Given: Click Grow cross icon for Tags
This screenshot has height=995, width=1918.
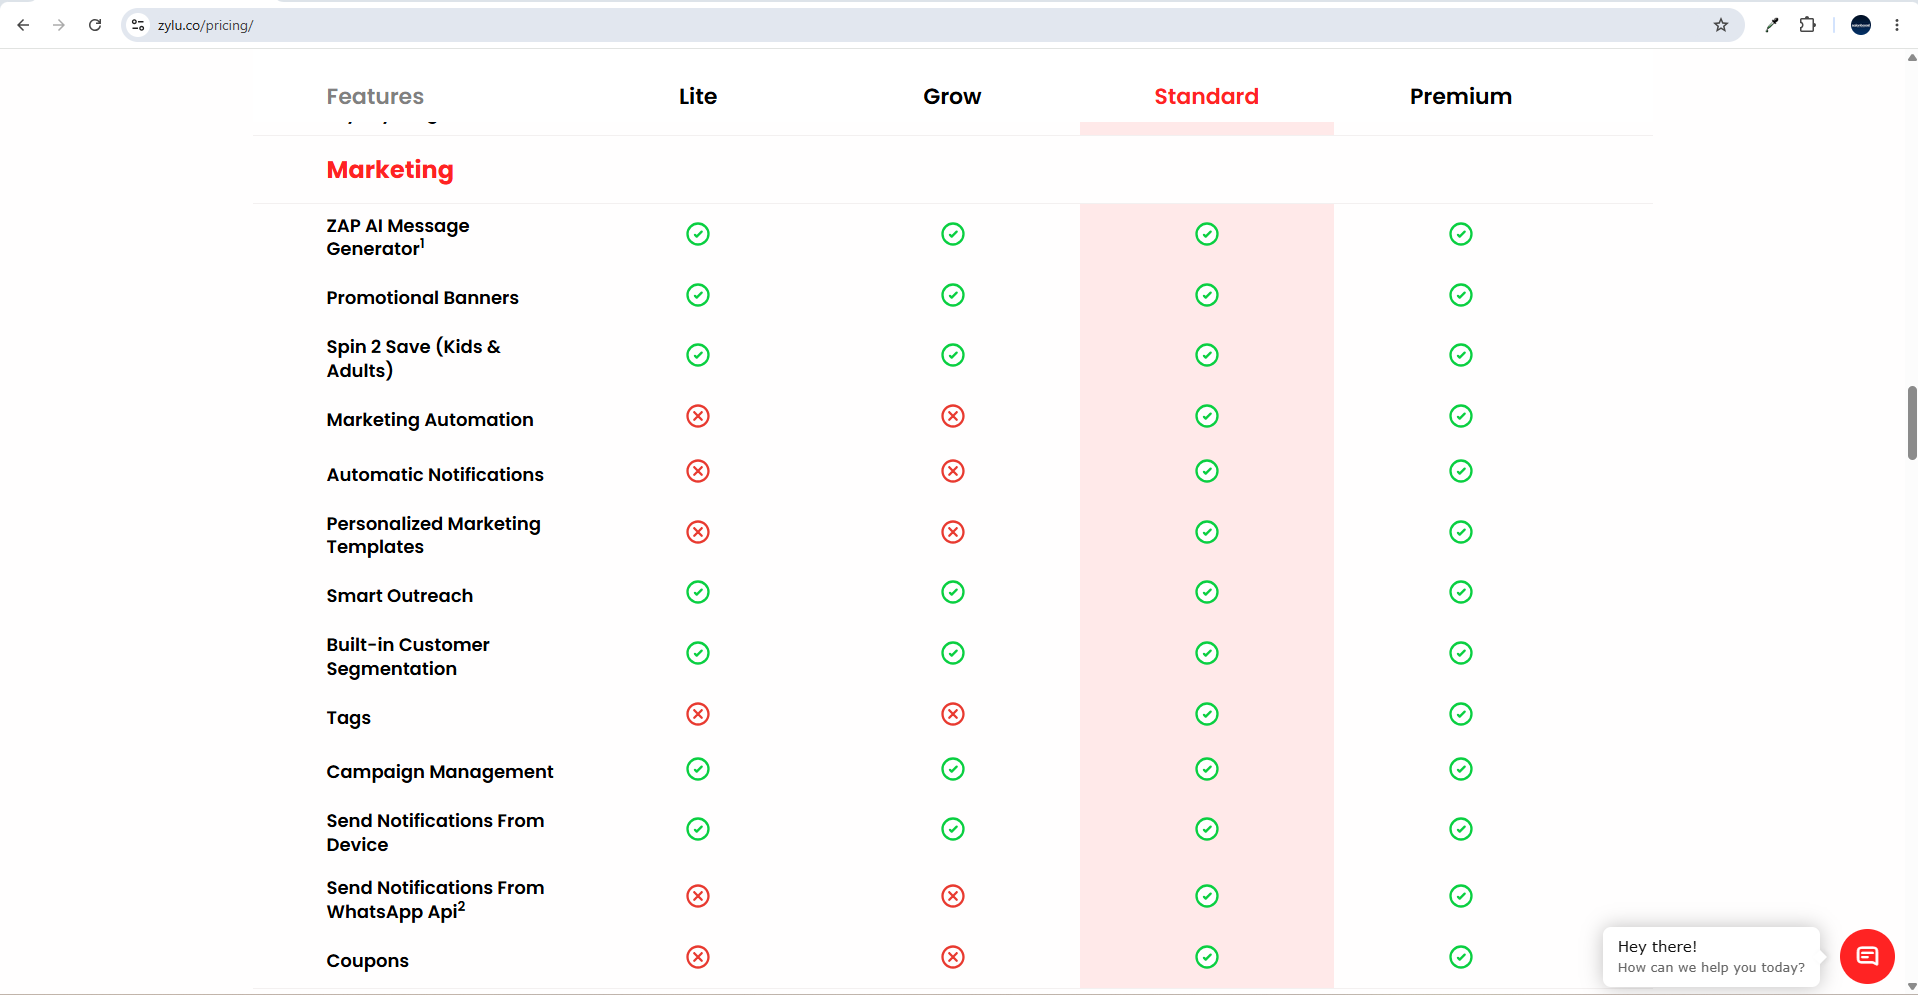Looking at the screenshot, I should [953, 714].
